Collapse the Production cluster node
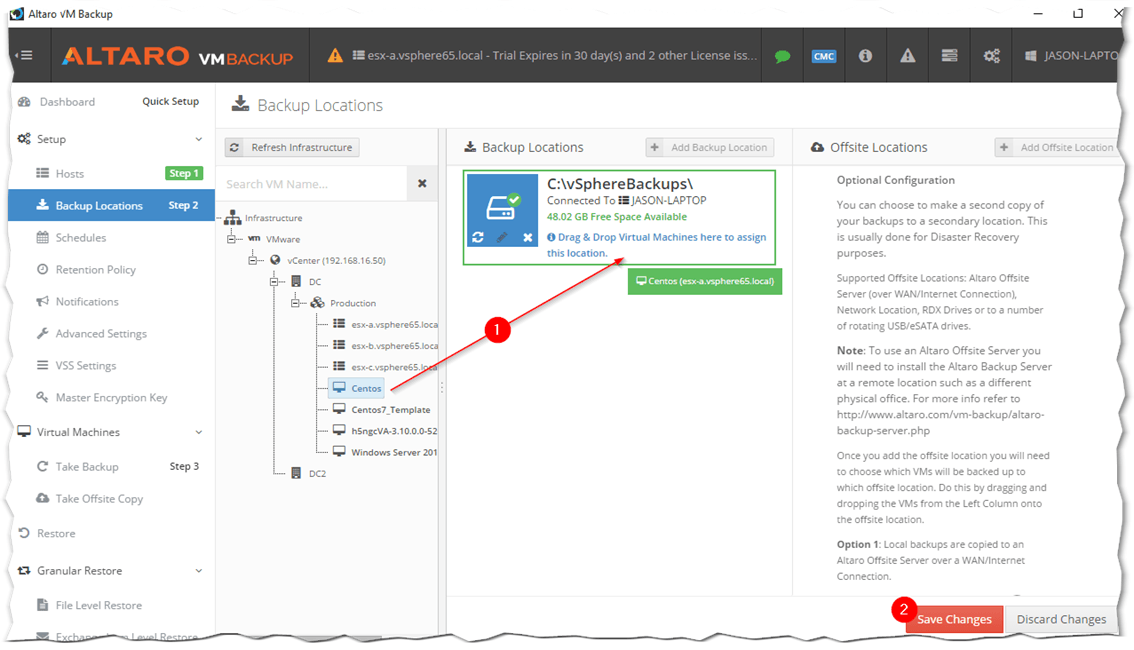Screen dimensions: 1134x650 (295, 303)
